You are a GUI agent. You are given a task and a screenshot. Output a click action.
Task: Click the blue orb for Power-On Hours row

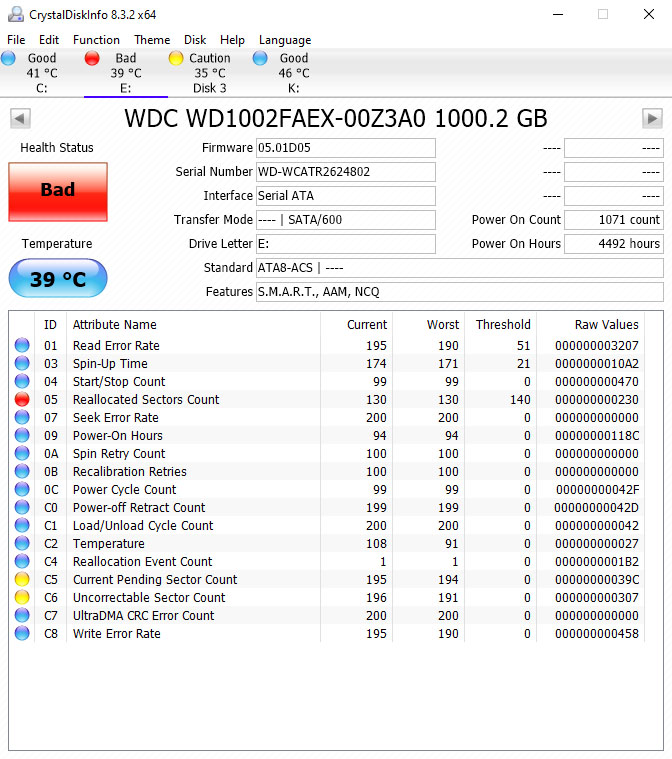tap(22, 435)
